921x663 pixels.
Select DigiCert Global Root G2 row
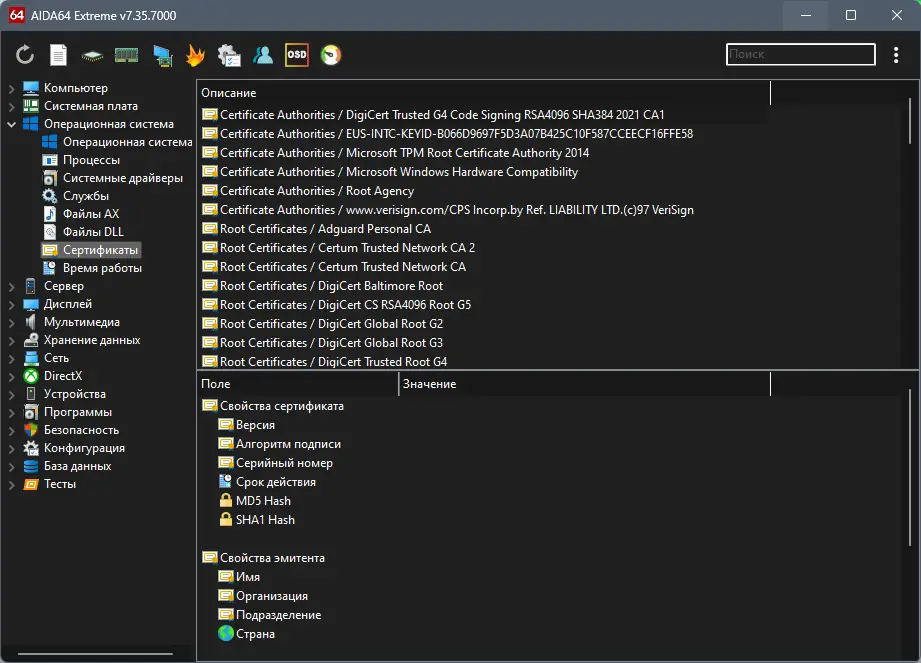(x=322, y=324)
